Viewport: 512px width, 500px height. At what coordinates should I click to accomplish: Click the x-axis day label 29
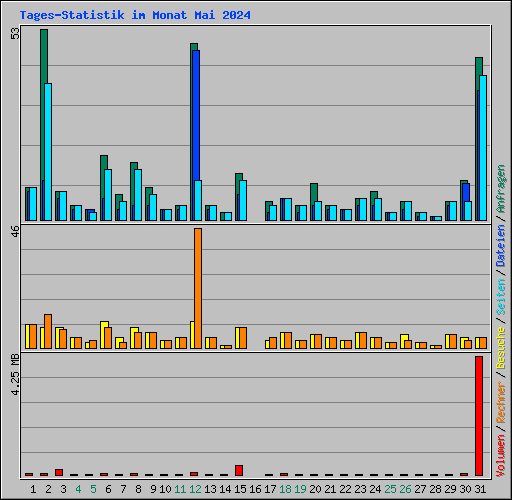[x=450, y=489]
